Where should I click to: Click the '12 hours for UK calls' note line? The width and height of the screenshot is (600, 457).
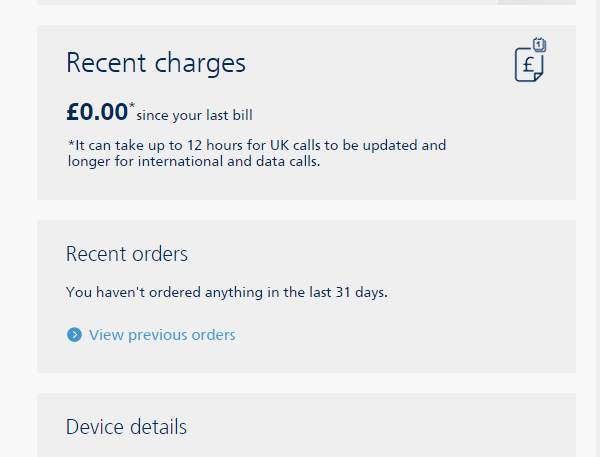click(x=256, y=145)
